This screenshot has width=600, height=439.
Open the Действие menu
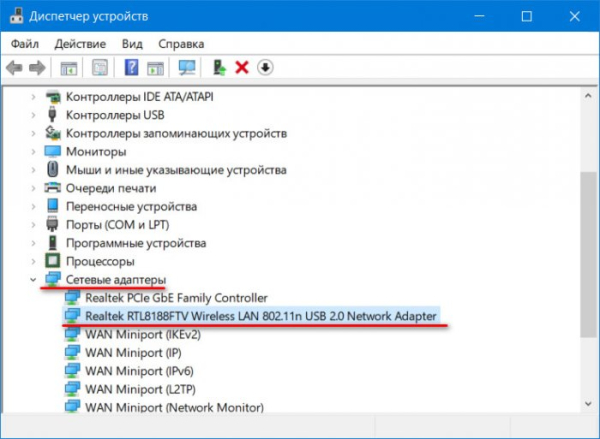coord(81,44)
